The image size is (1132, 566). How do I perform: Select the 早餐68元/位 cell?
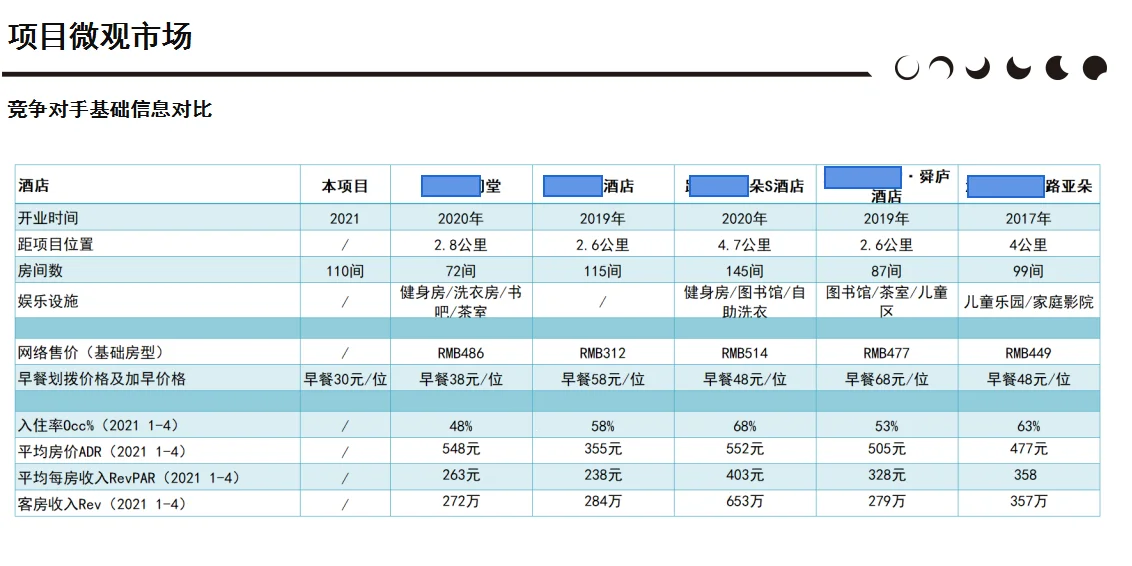click(886, 379)
